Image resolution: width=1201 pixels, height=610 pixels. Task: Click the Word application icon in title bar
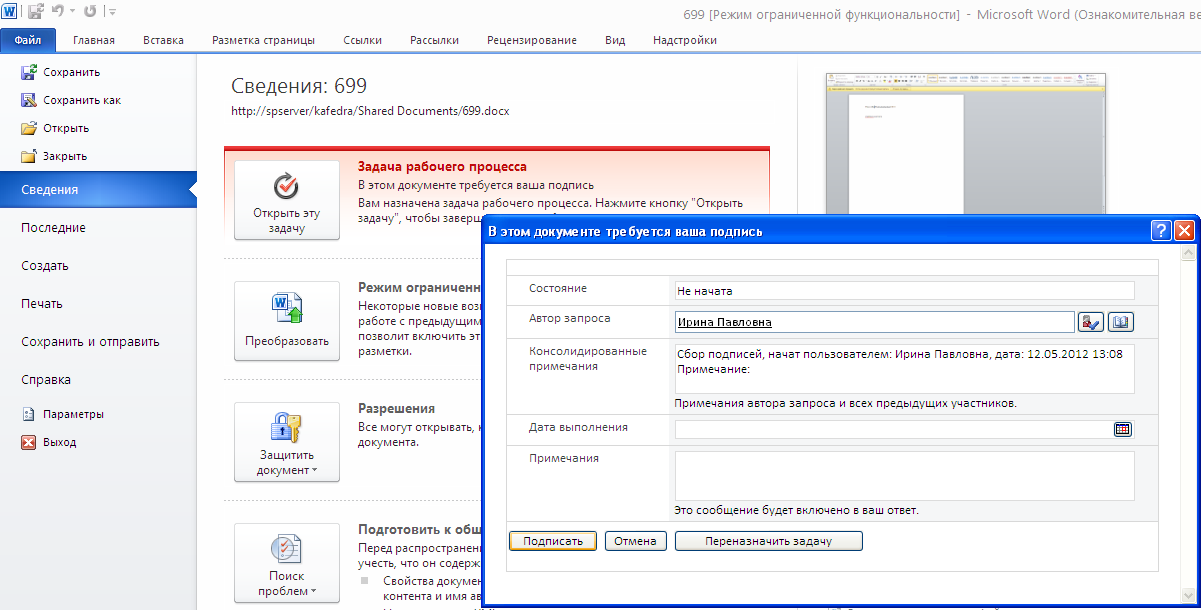[x=10, y=11]
